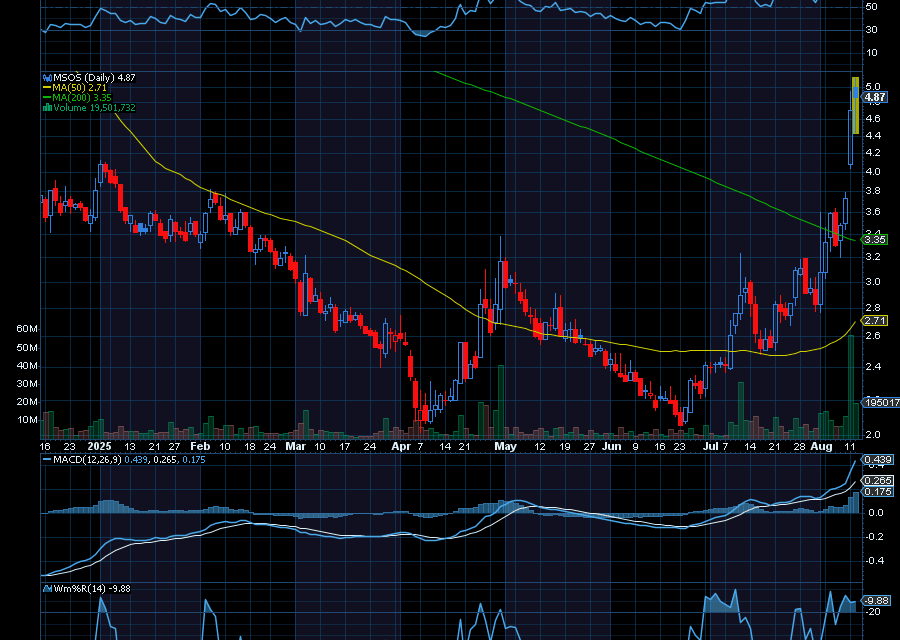This screenshot has height=640, width=900.
Task: Click the '60M' volume axis label
Action: click(x=27, y=329)
